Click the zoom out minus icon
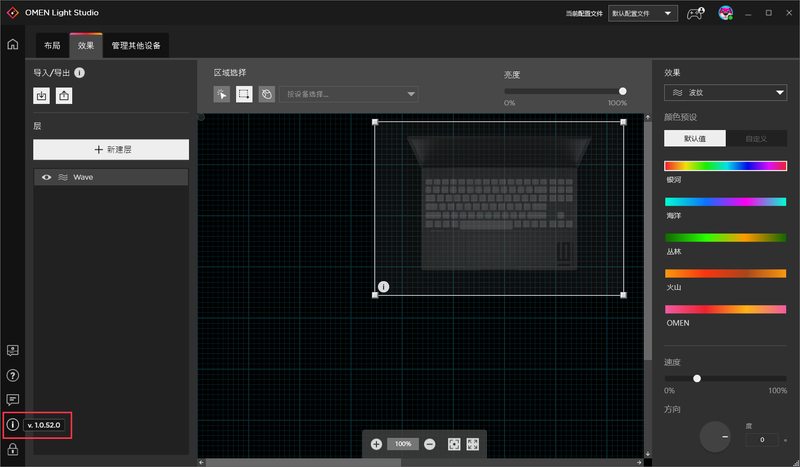 click(x=430, y=444)
